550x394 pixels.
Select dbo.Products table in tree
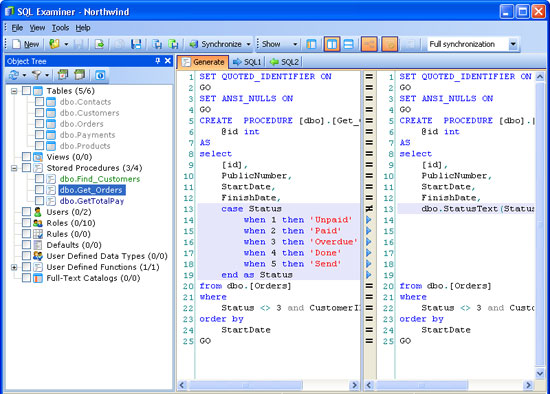(85, 146)
